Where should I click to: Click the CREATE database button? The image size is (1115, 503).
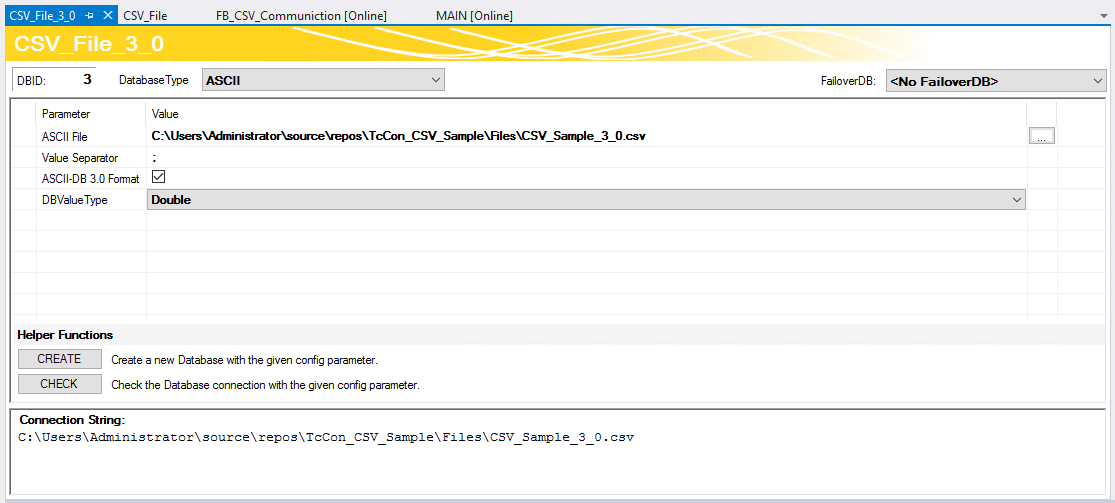point(60,359)
